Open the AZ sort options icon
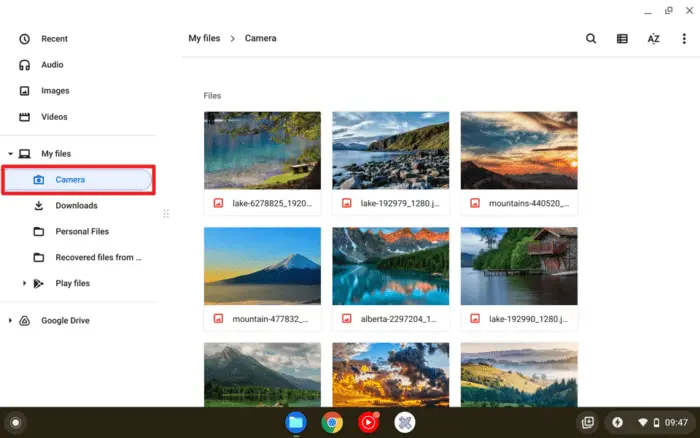This screenshot has width=700, height=438. 653,39
